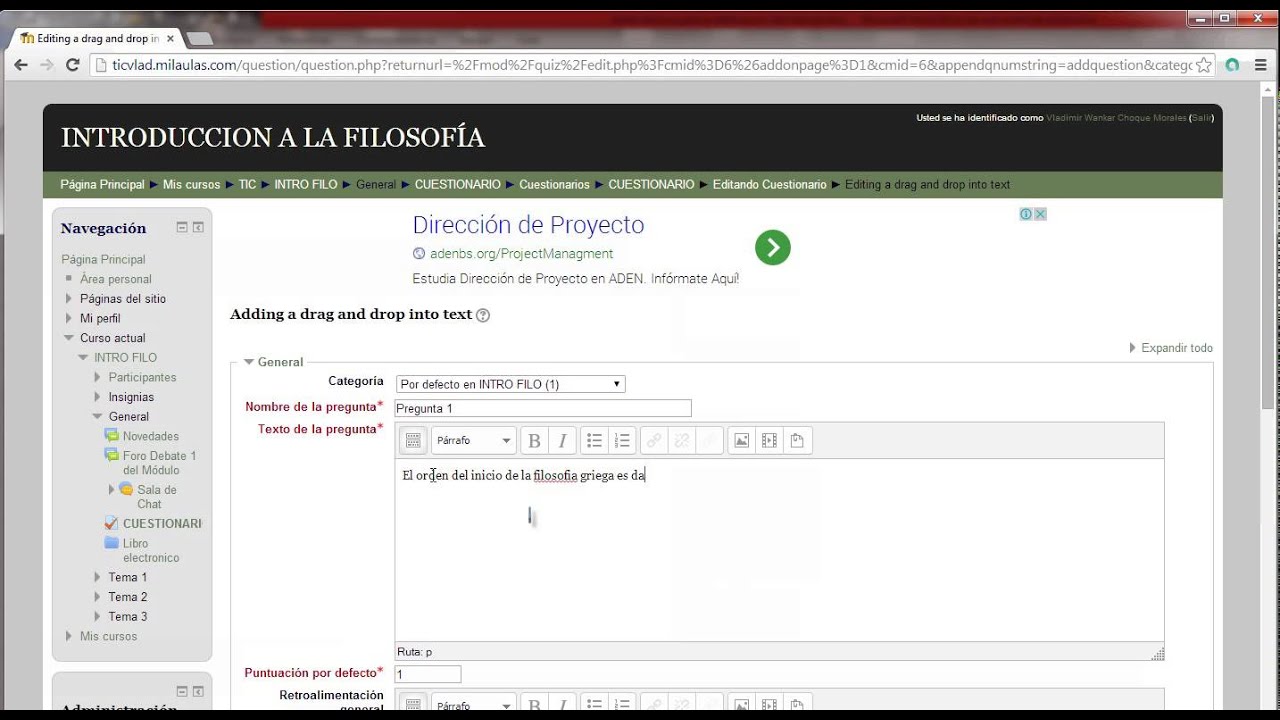The height and width of the screenshot is (720, 1280).
Task: Click the green arrow in the advertisement
Action: pos(773,247)
